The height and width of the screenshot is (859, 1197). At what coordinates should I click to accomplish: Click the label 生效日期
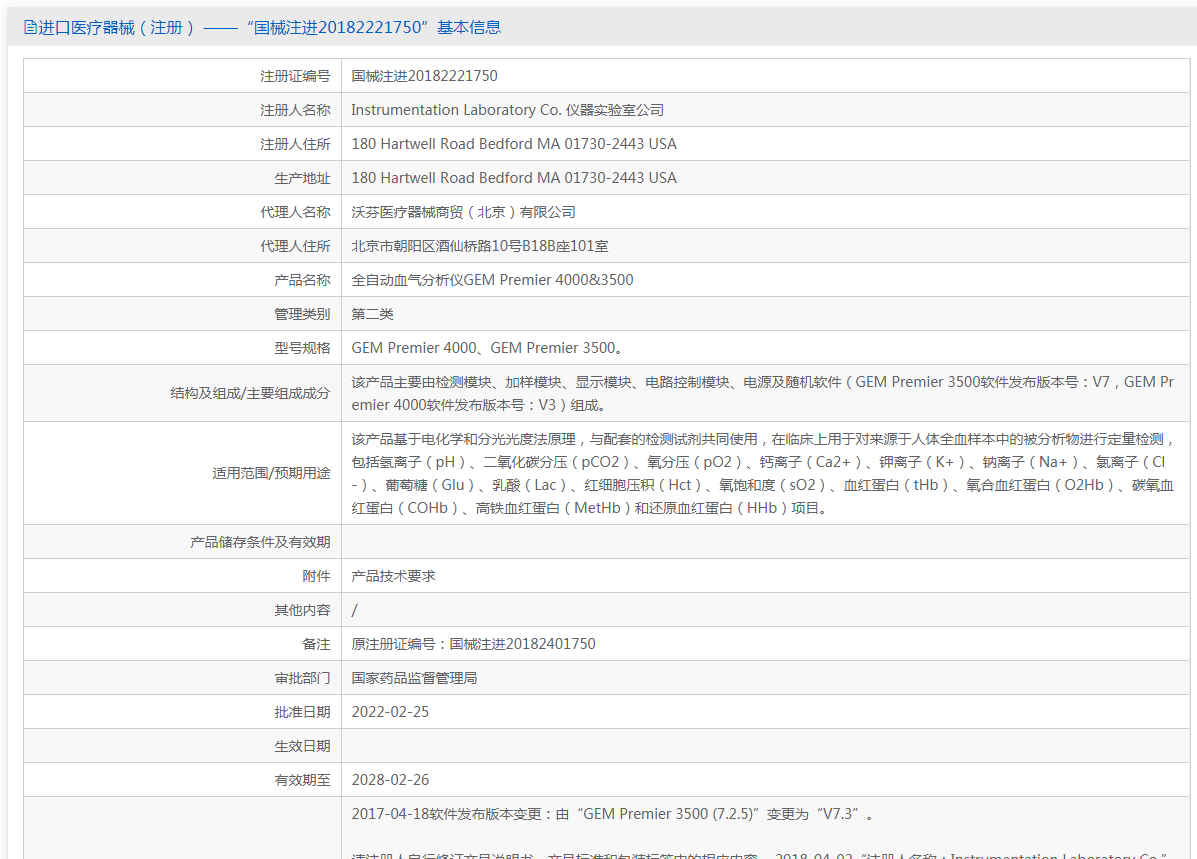coord(302,746)
